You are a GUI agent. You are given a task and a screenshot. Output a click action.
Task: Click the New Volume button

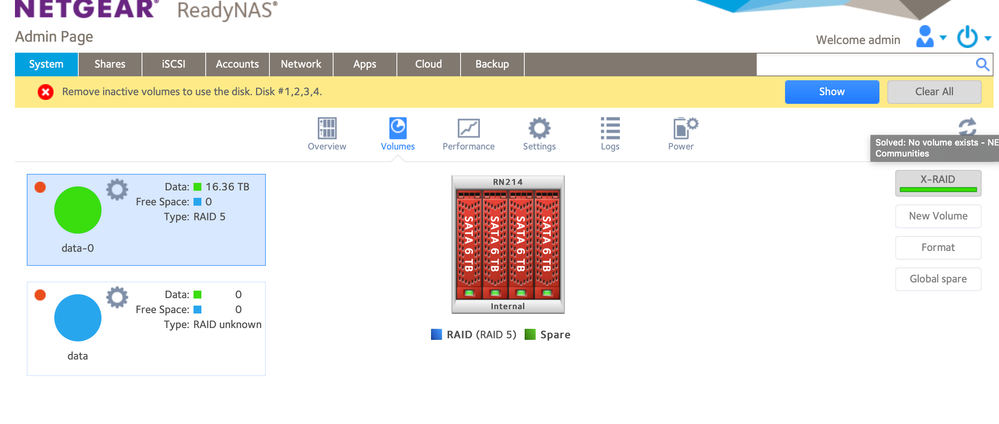(x=938, y=216)
